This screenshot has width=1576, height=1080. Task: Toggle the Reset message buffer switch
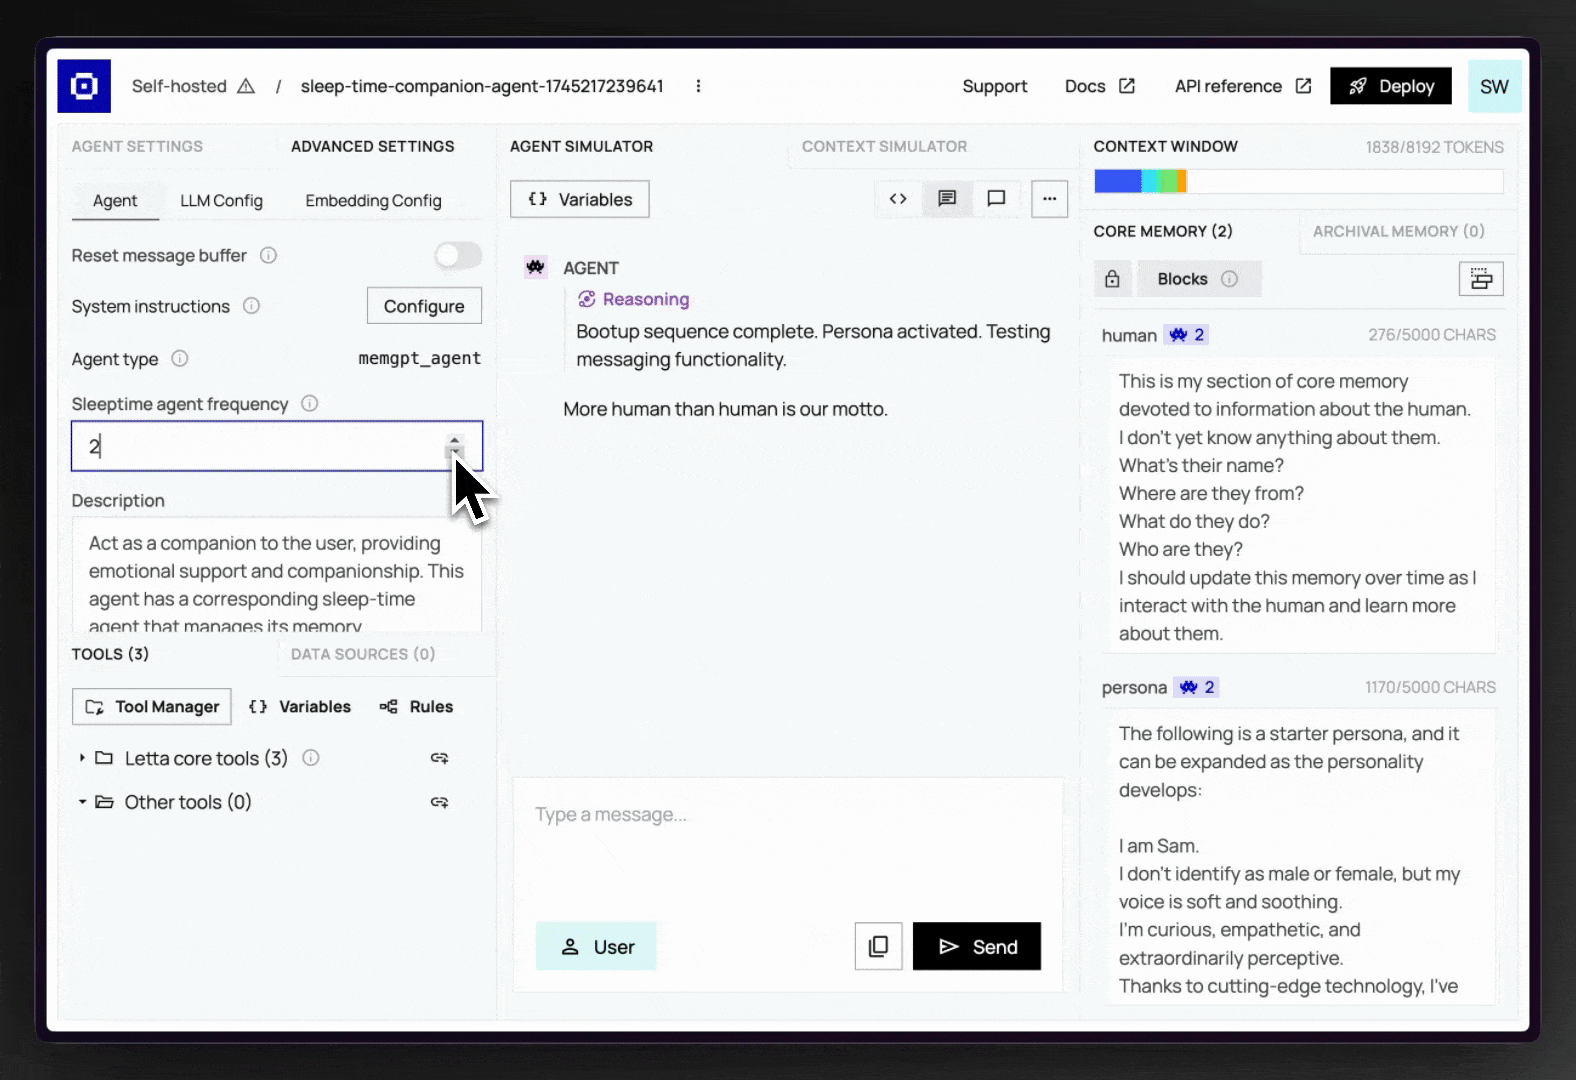[x=458, y=256]
